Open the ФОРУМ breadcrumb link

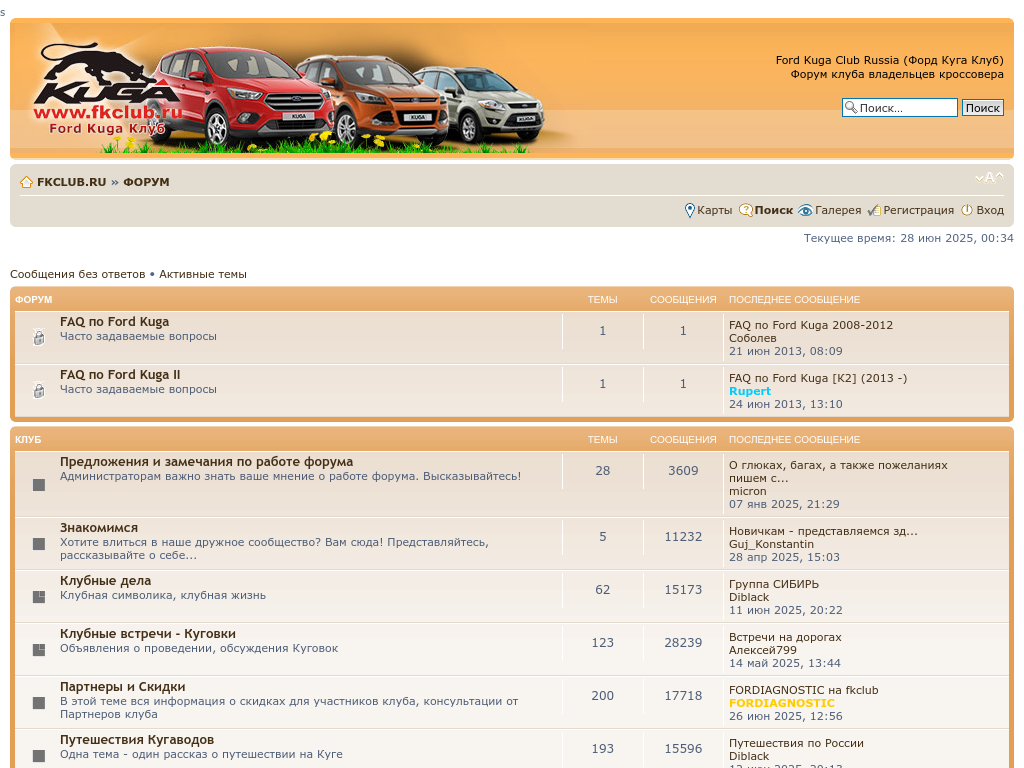tap(146, 182)
